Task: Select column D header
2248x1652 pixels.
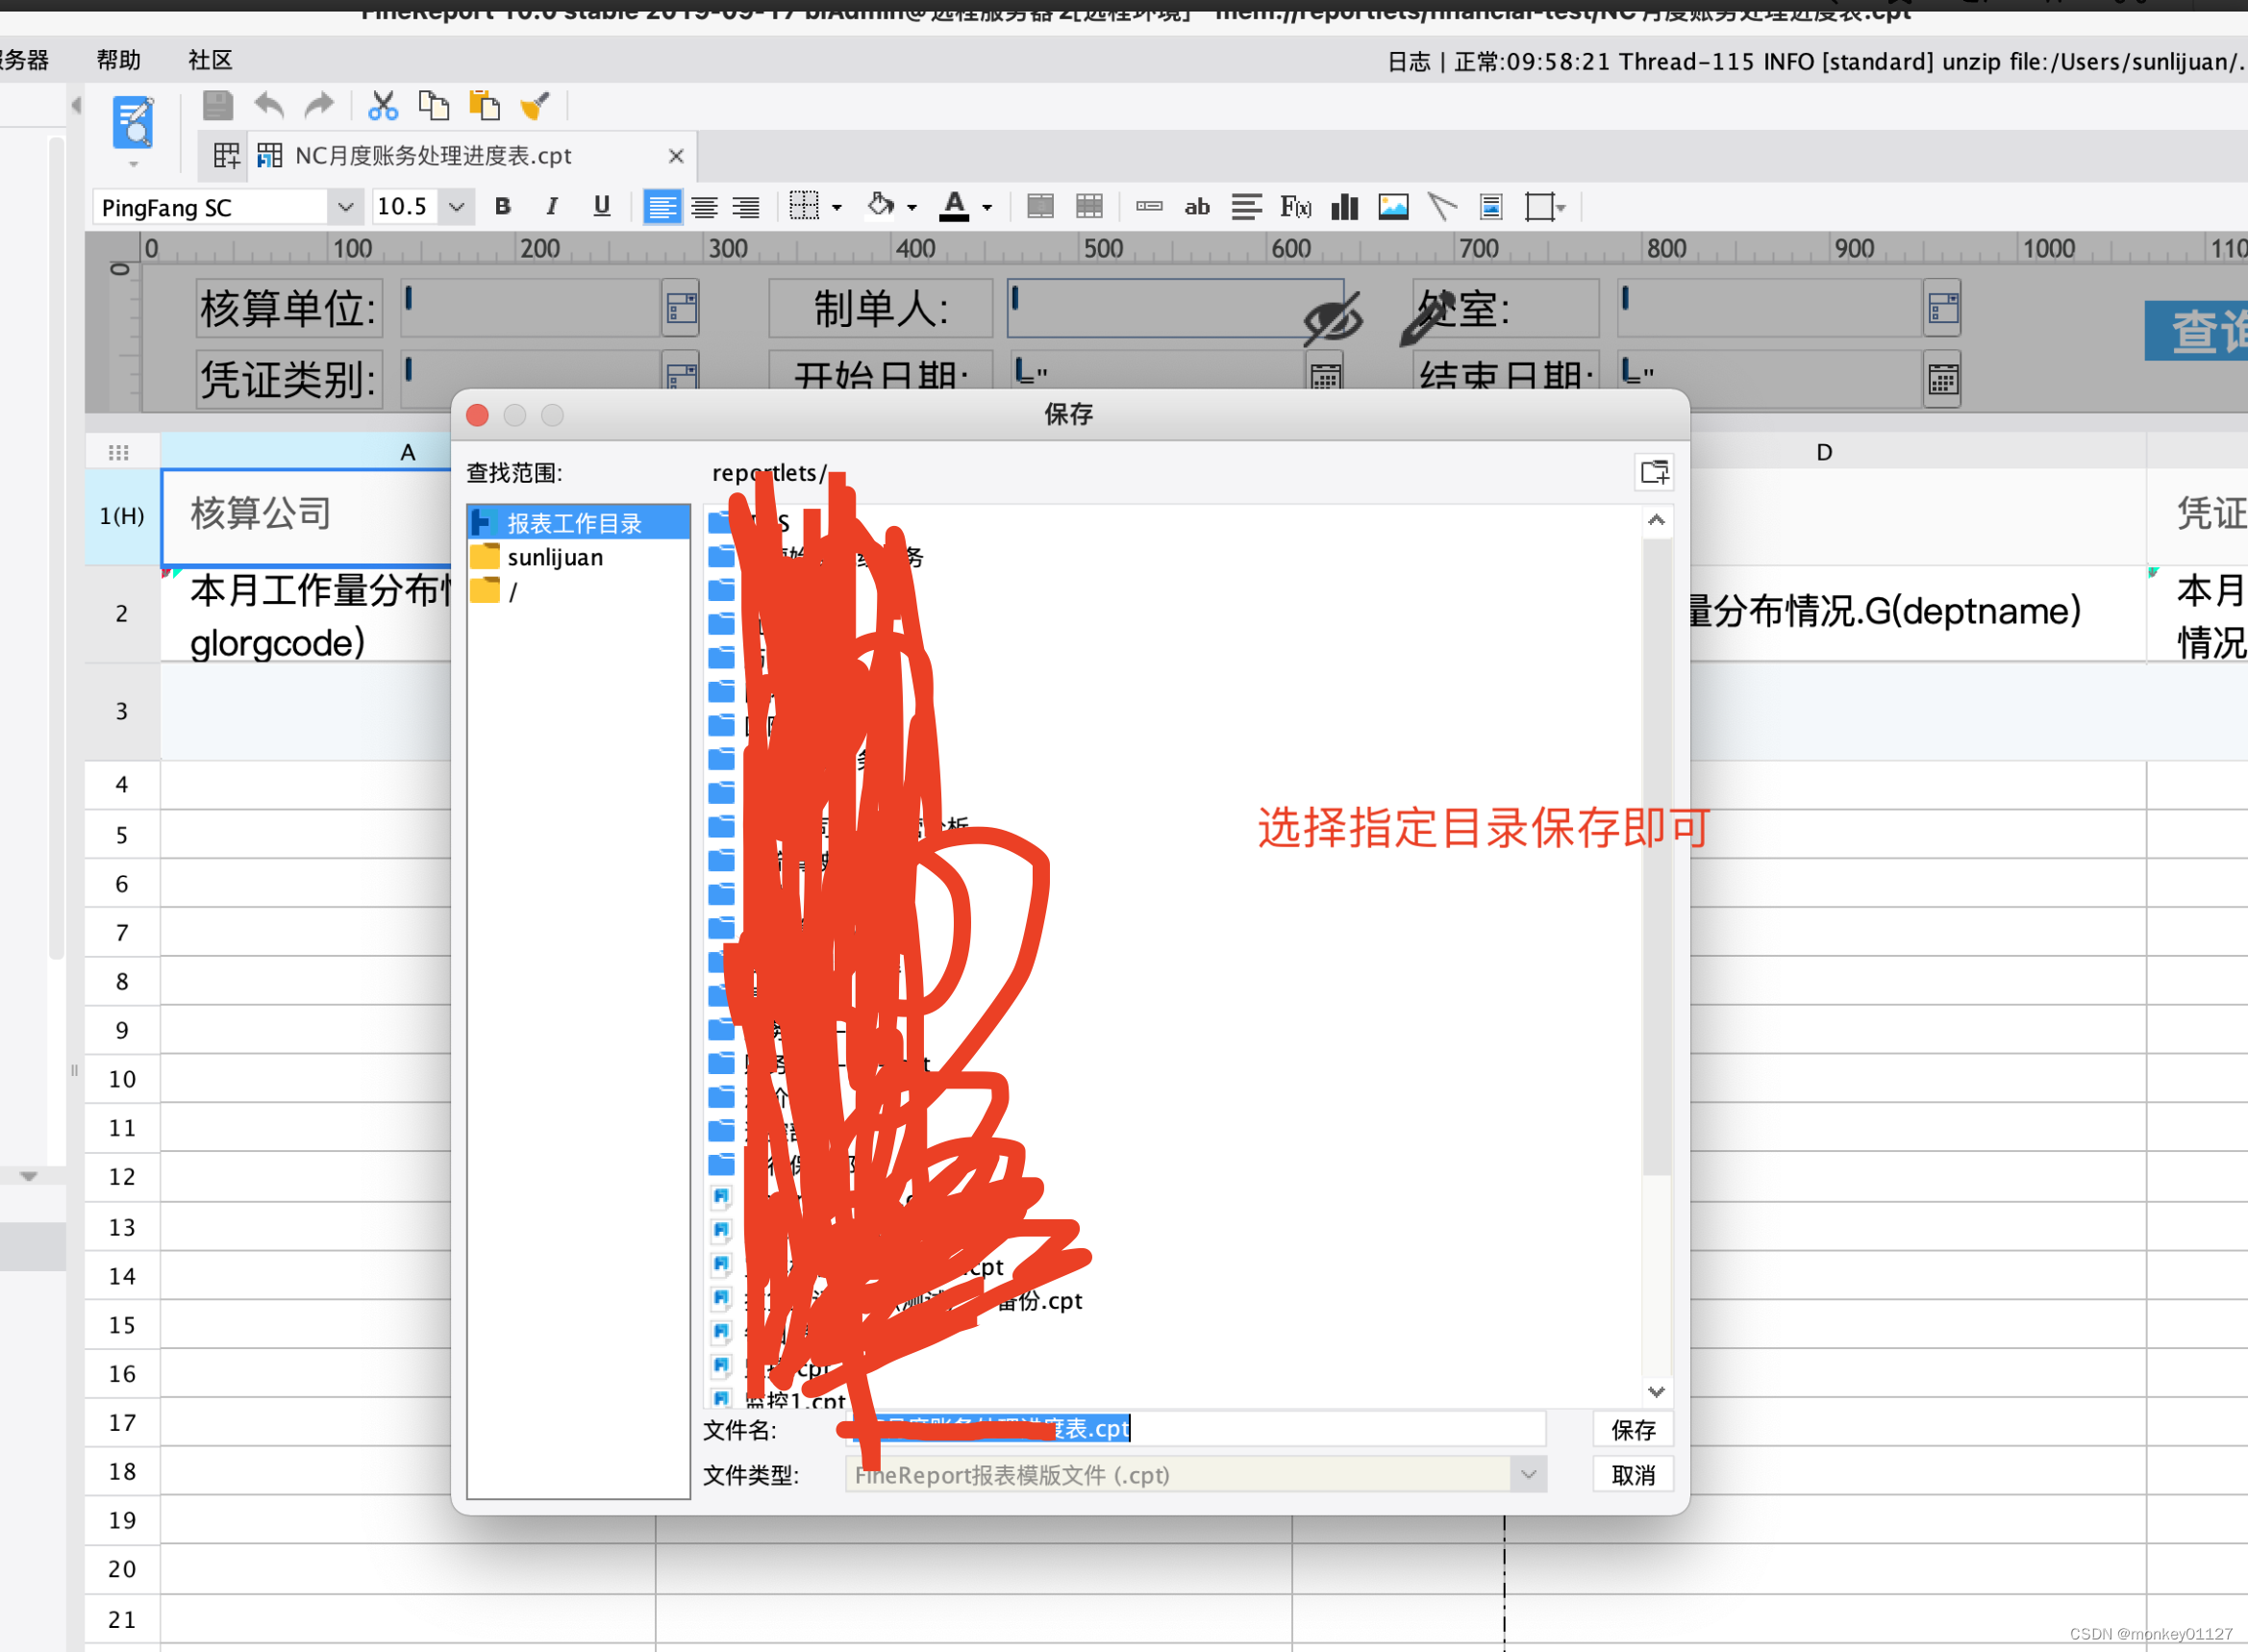Action: [1824, 452]
